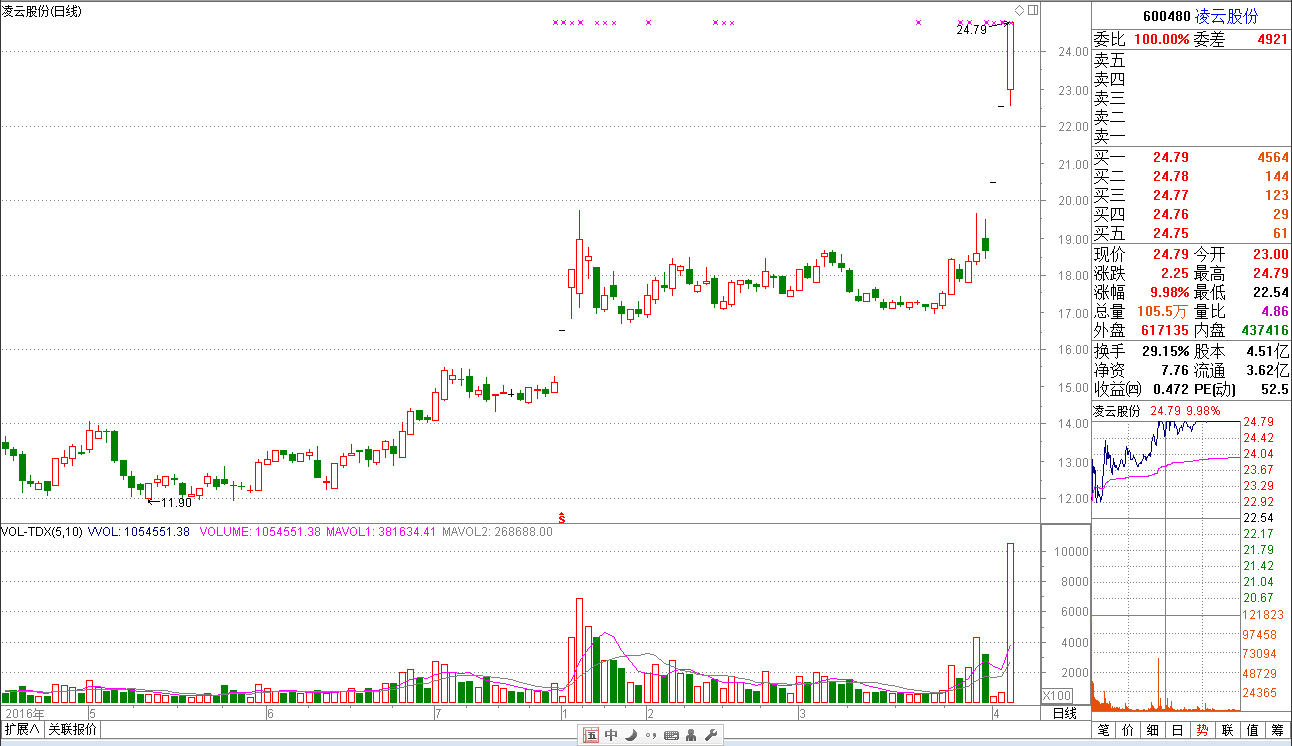Click the PE(动) 52.5 value
This screenshot has height=746, width=1292.
tap(1276, 390)
